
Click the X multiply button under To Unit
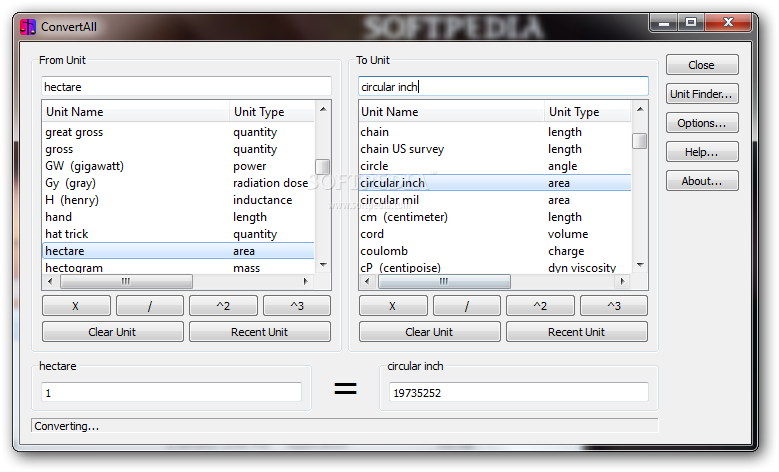pyautogui.click(x=393, y=306)
